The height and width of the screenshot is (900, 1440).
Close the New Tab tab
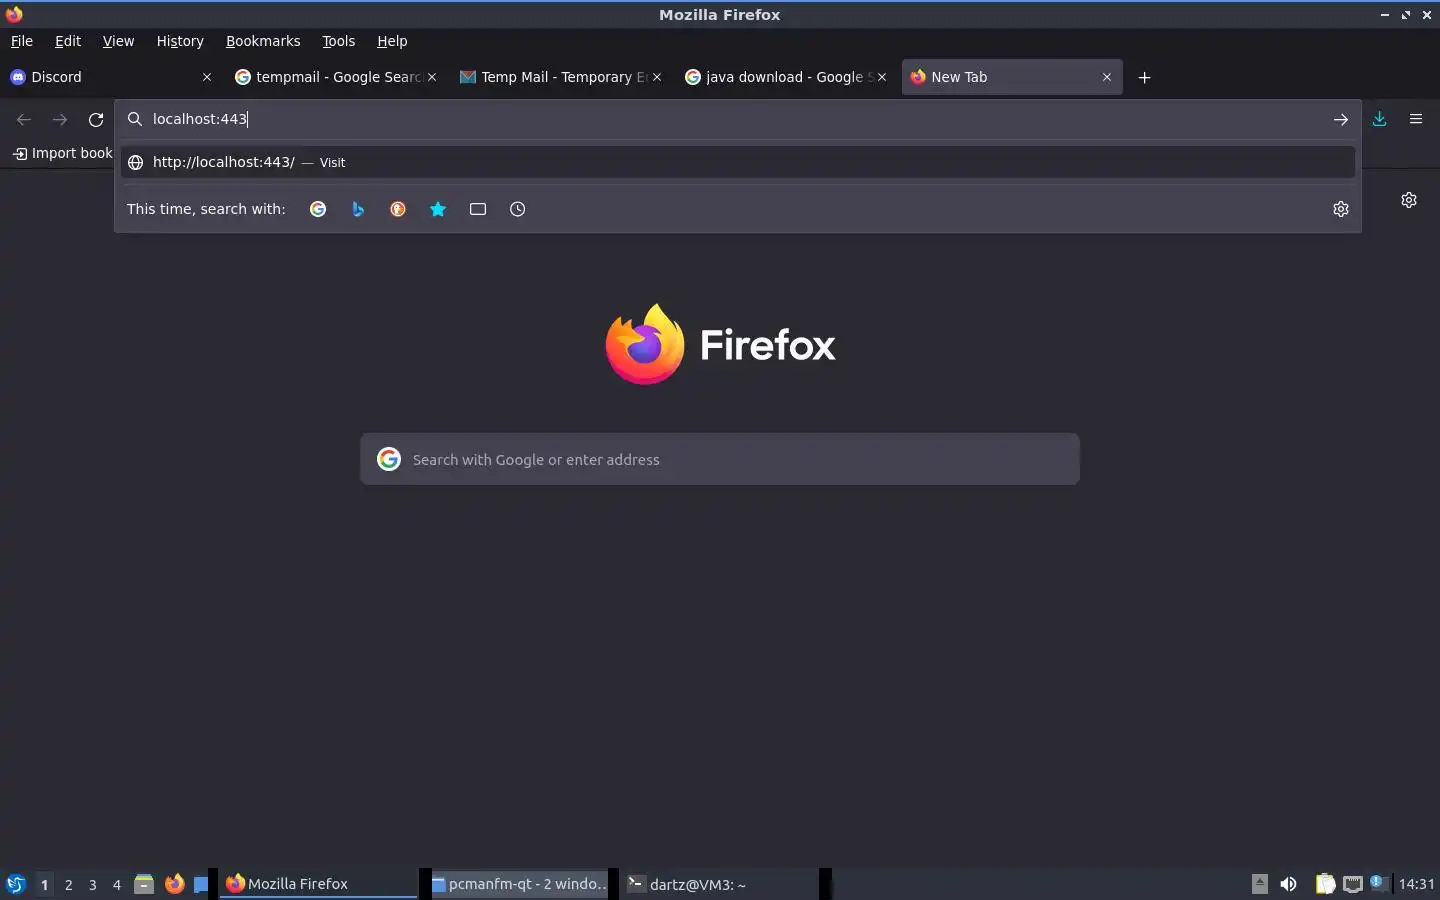coord(1107,77)
